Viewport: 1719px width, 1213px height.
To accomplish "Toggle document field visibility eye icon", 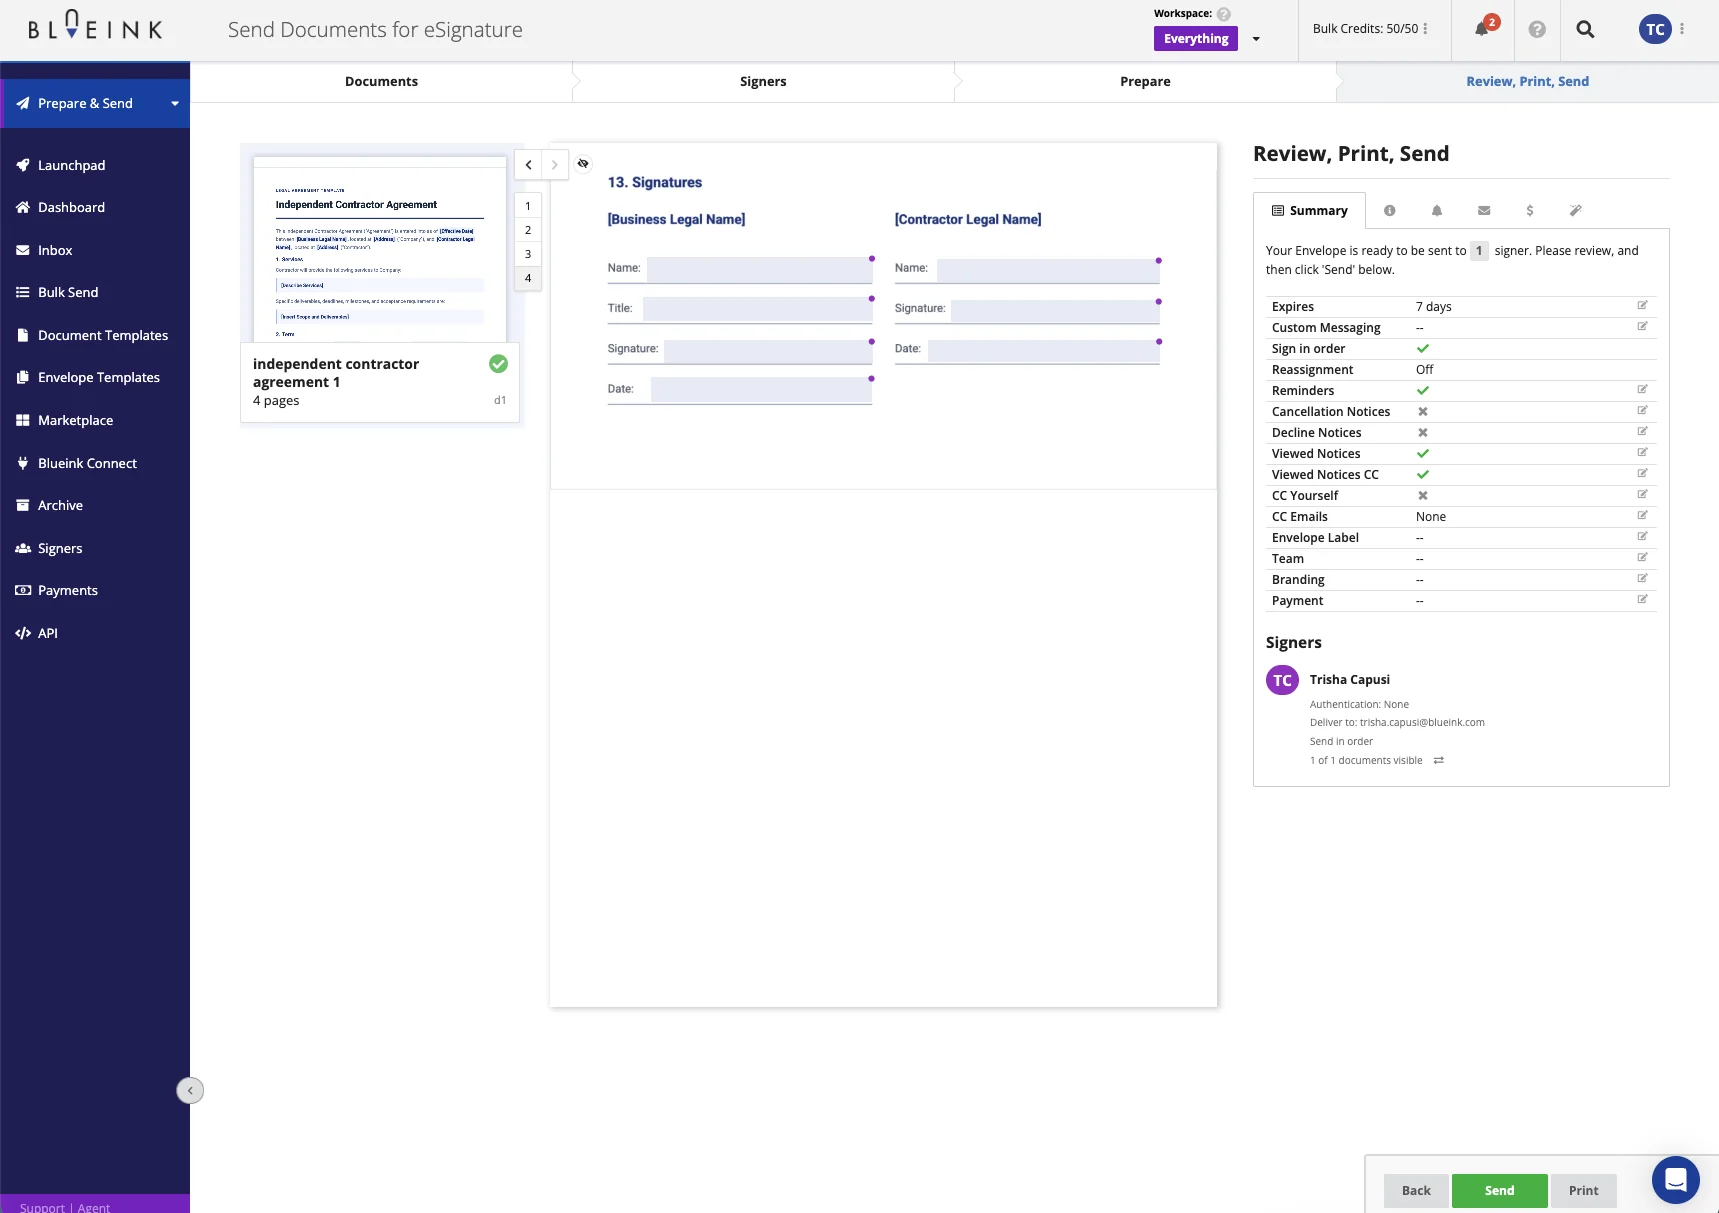I will (x=583, y=163).
